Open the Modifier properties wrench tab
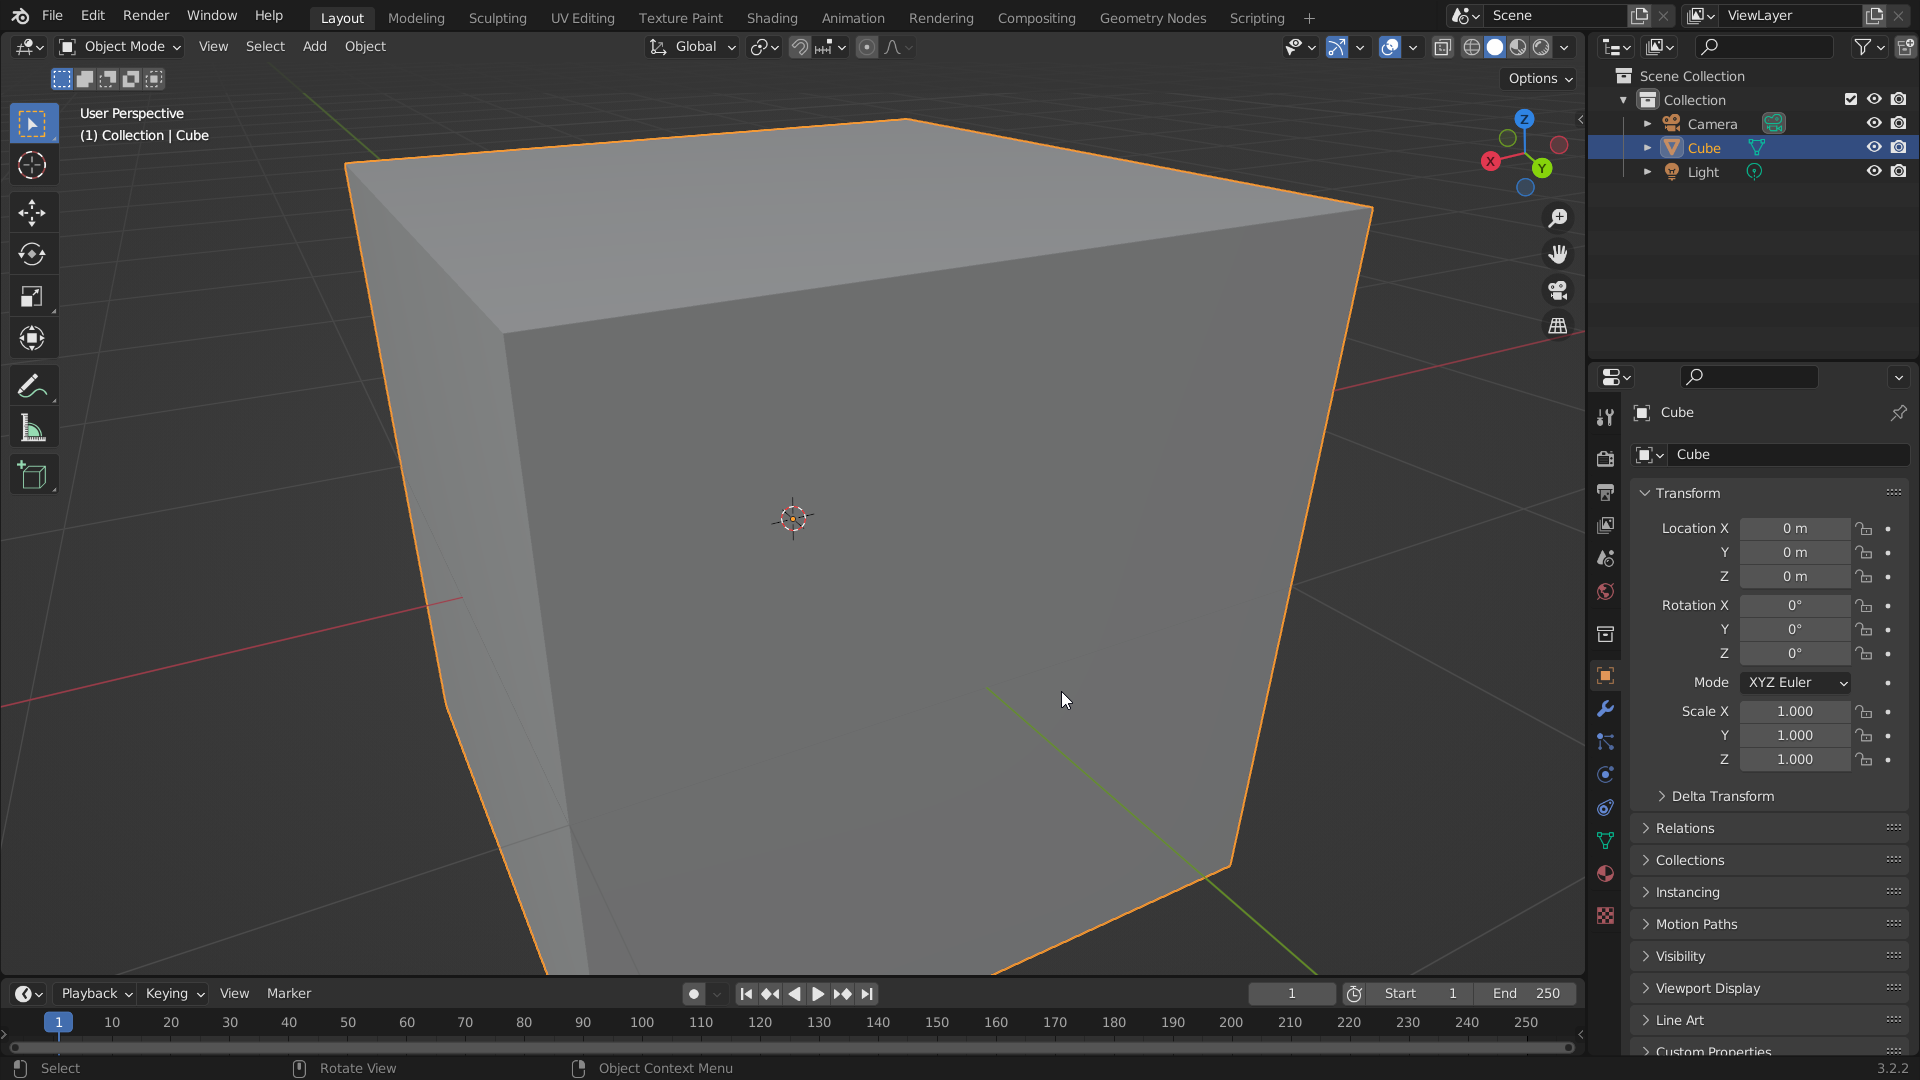This screenshot has height=1080, width=1920. pyautogui.click(x=1605, y=709)
